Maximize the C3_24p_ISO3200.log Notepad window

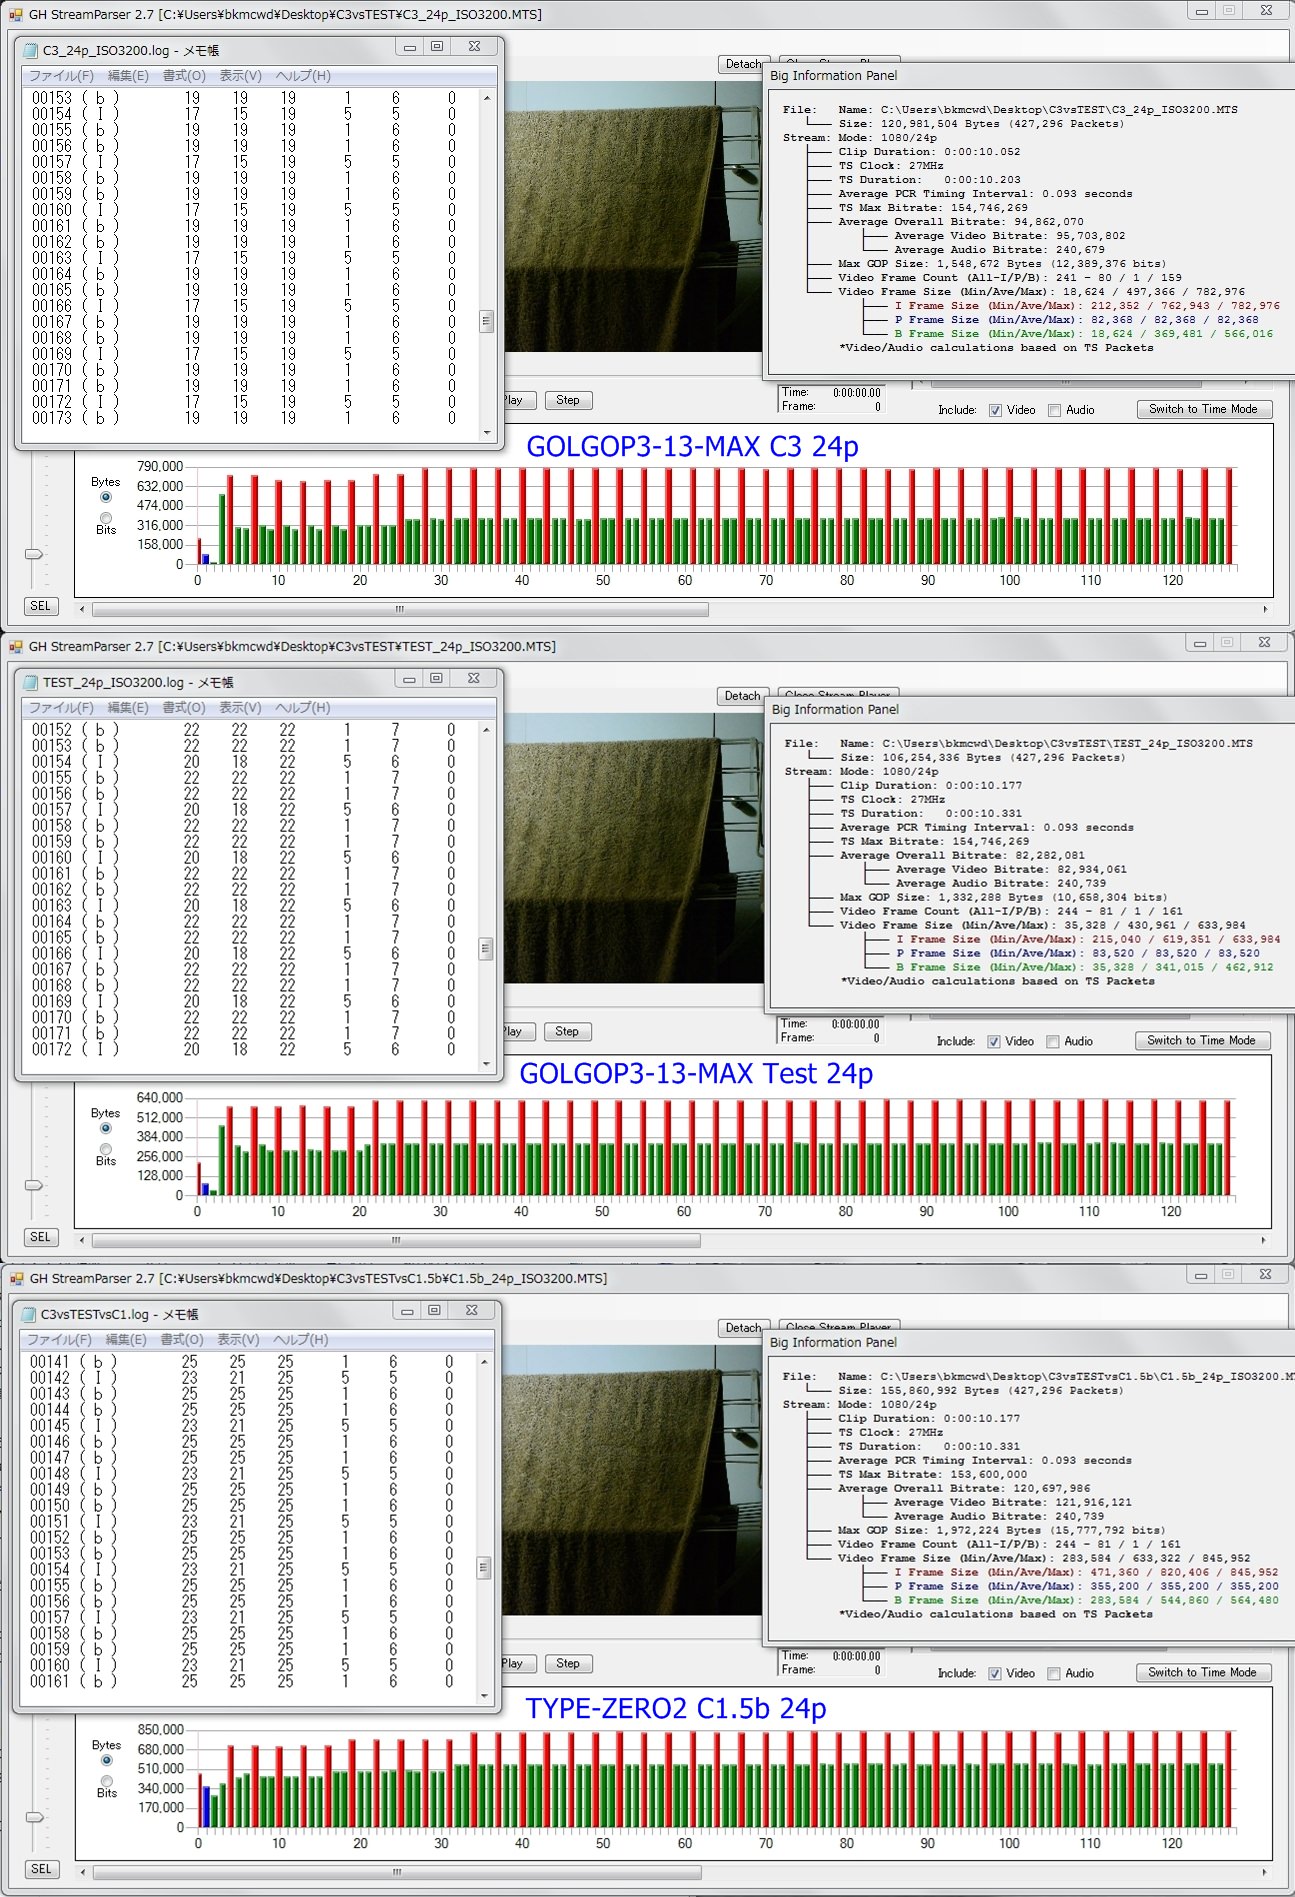pyautogui.click(x=437, y=47)
